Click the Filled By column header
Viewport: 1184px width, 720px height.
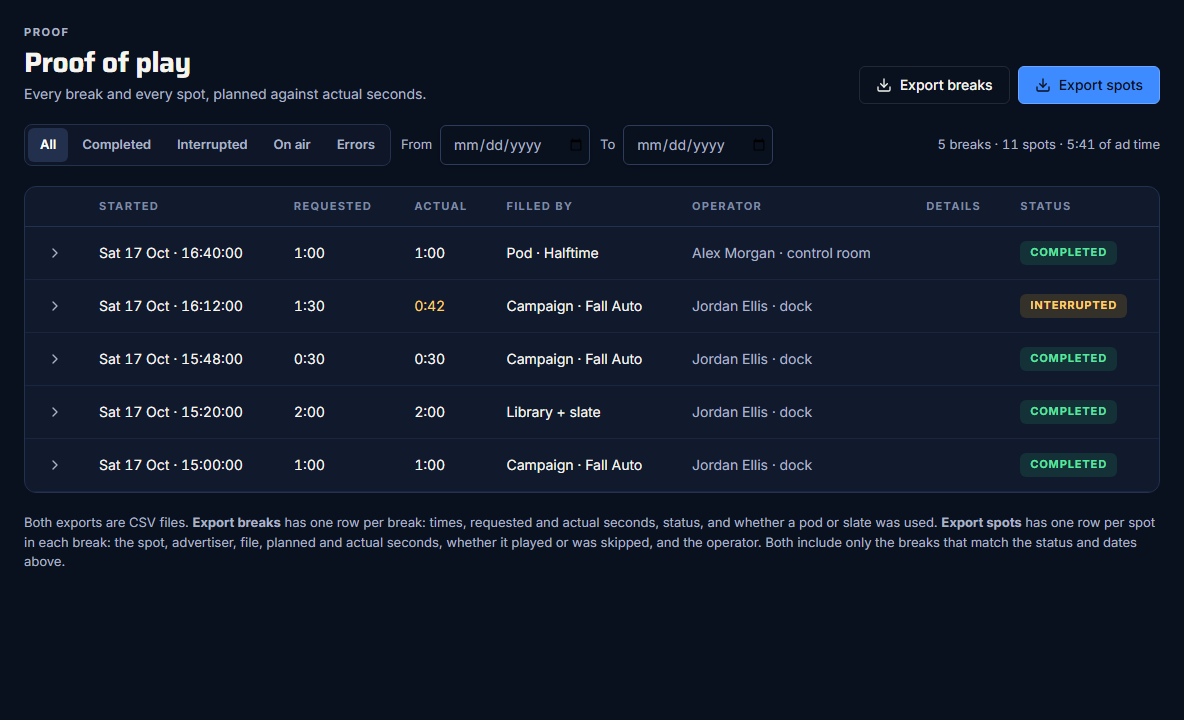tap(539, 206)
